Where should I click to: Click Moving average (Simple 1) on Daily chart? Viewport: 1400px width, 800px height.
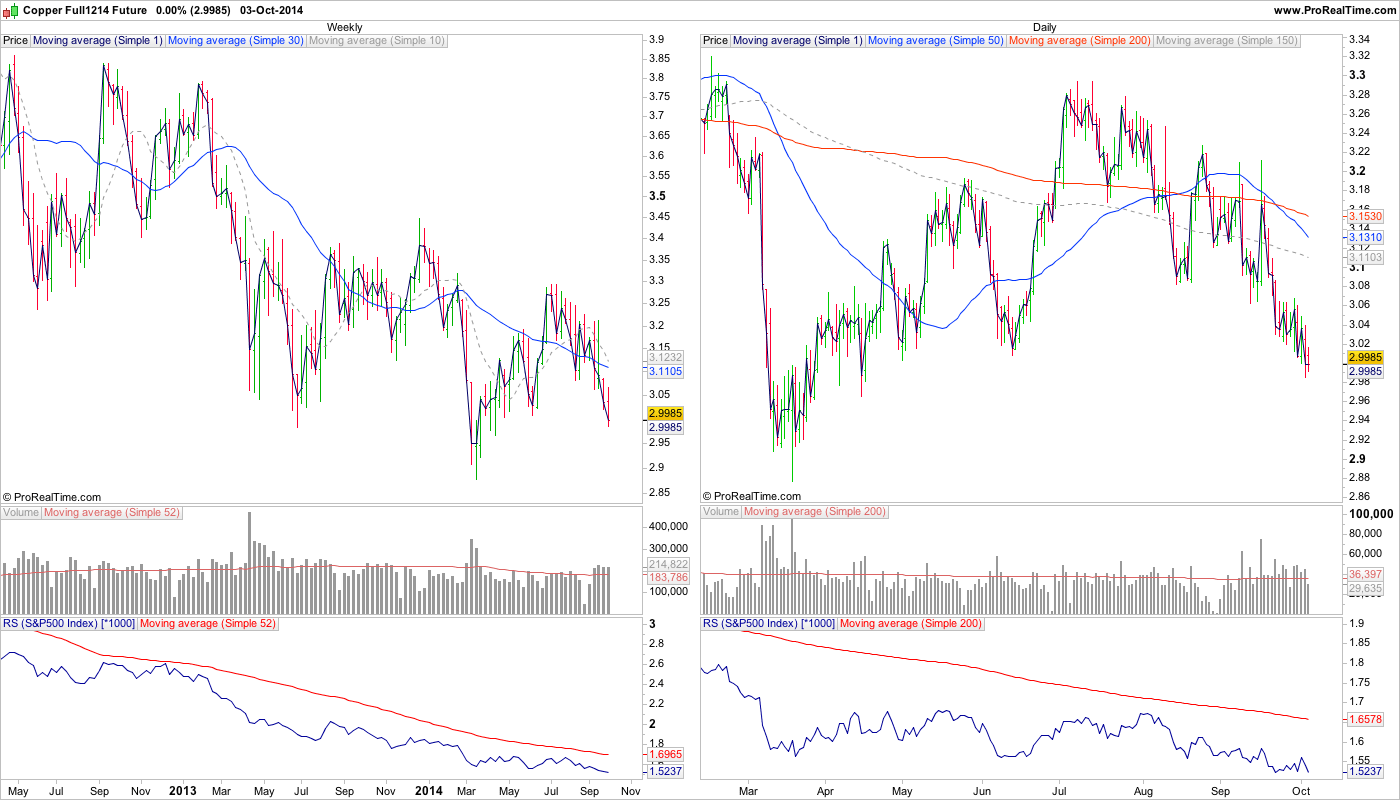click(797, 41)
